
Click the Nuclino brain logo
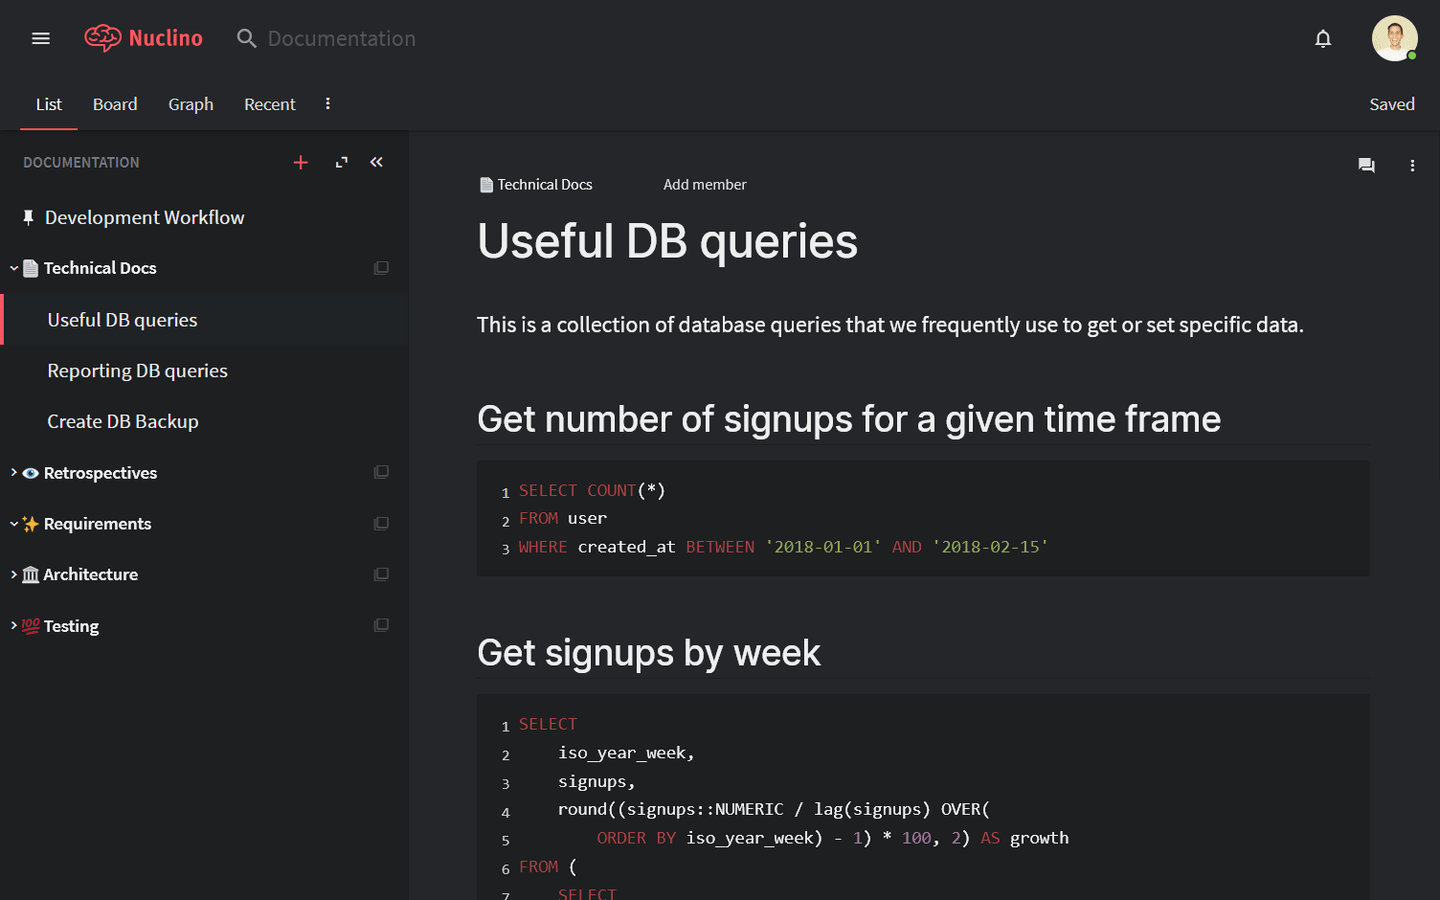[103, 38]
